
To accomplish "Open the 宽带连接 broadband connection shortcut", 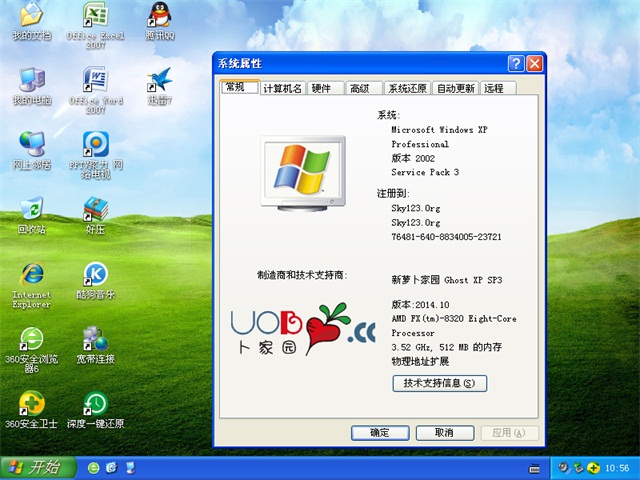I will pos(95,339).
